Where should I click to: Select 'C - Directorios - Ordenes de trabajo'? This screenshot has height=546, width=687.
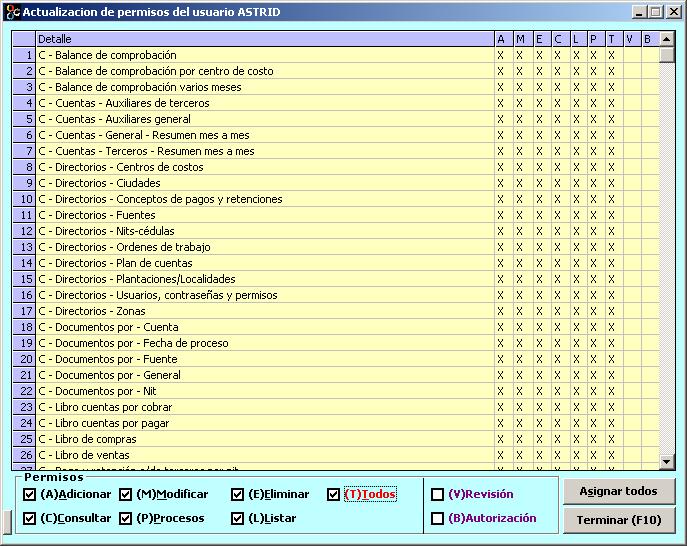coord(265,247)
